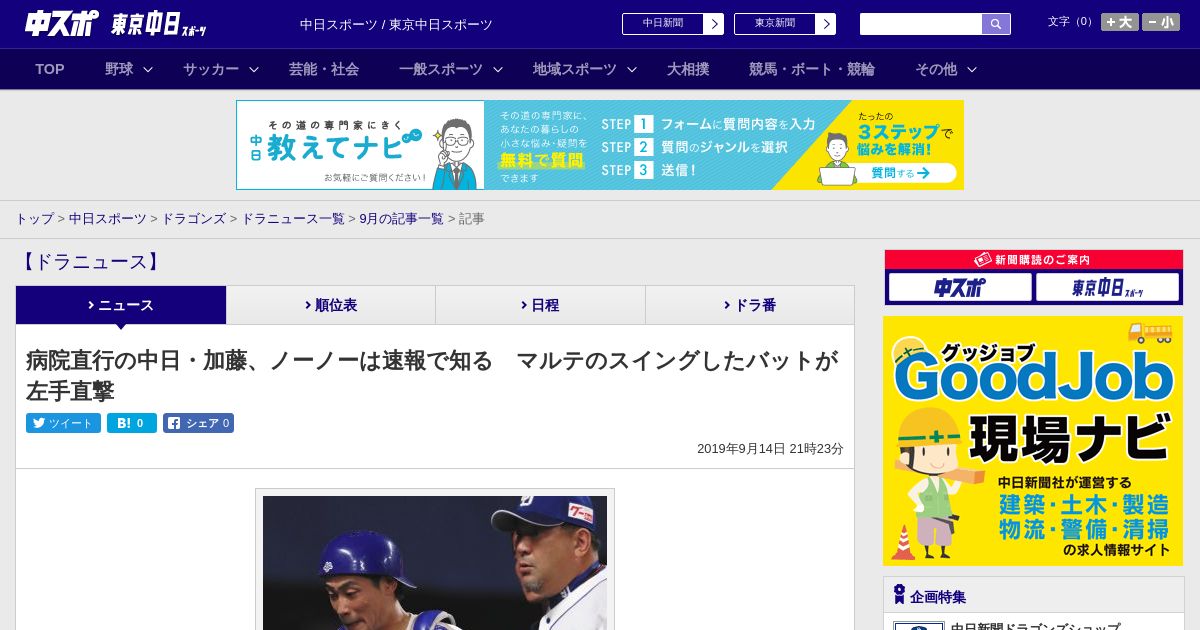Viewport: 1200px width, 630px height.
Task: Open the 競馬・ボート・競輪 navigation item
Action: pyautogui.click(x=812, y=69)
